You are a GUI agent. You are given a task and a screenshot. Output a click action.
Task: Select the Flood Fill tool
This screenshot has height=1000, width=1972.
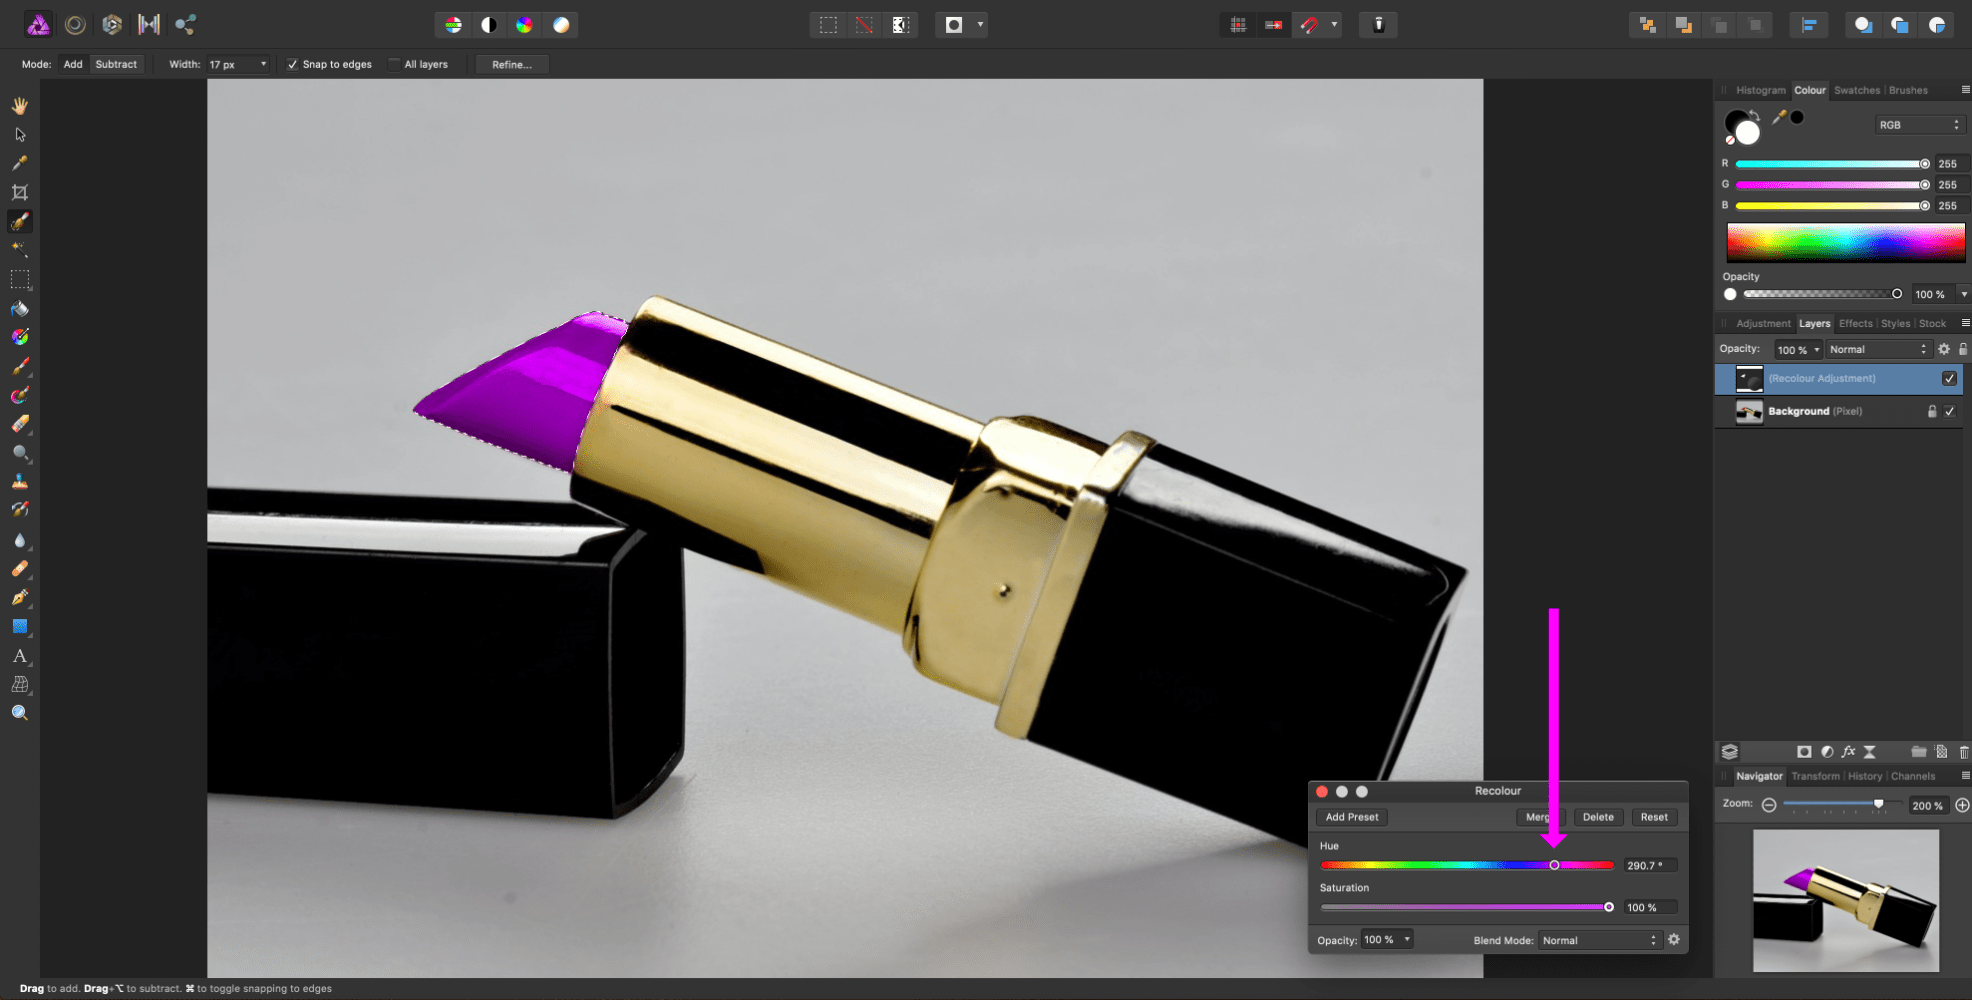click(x=20, y=309)
